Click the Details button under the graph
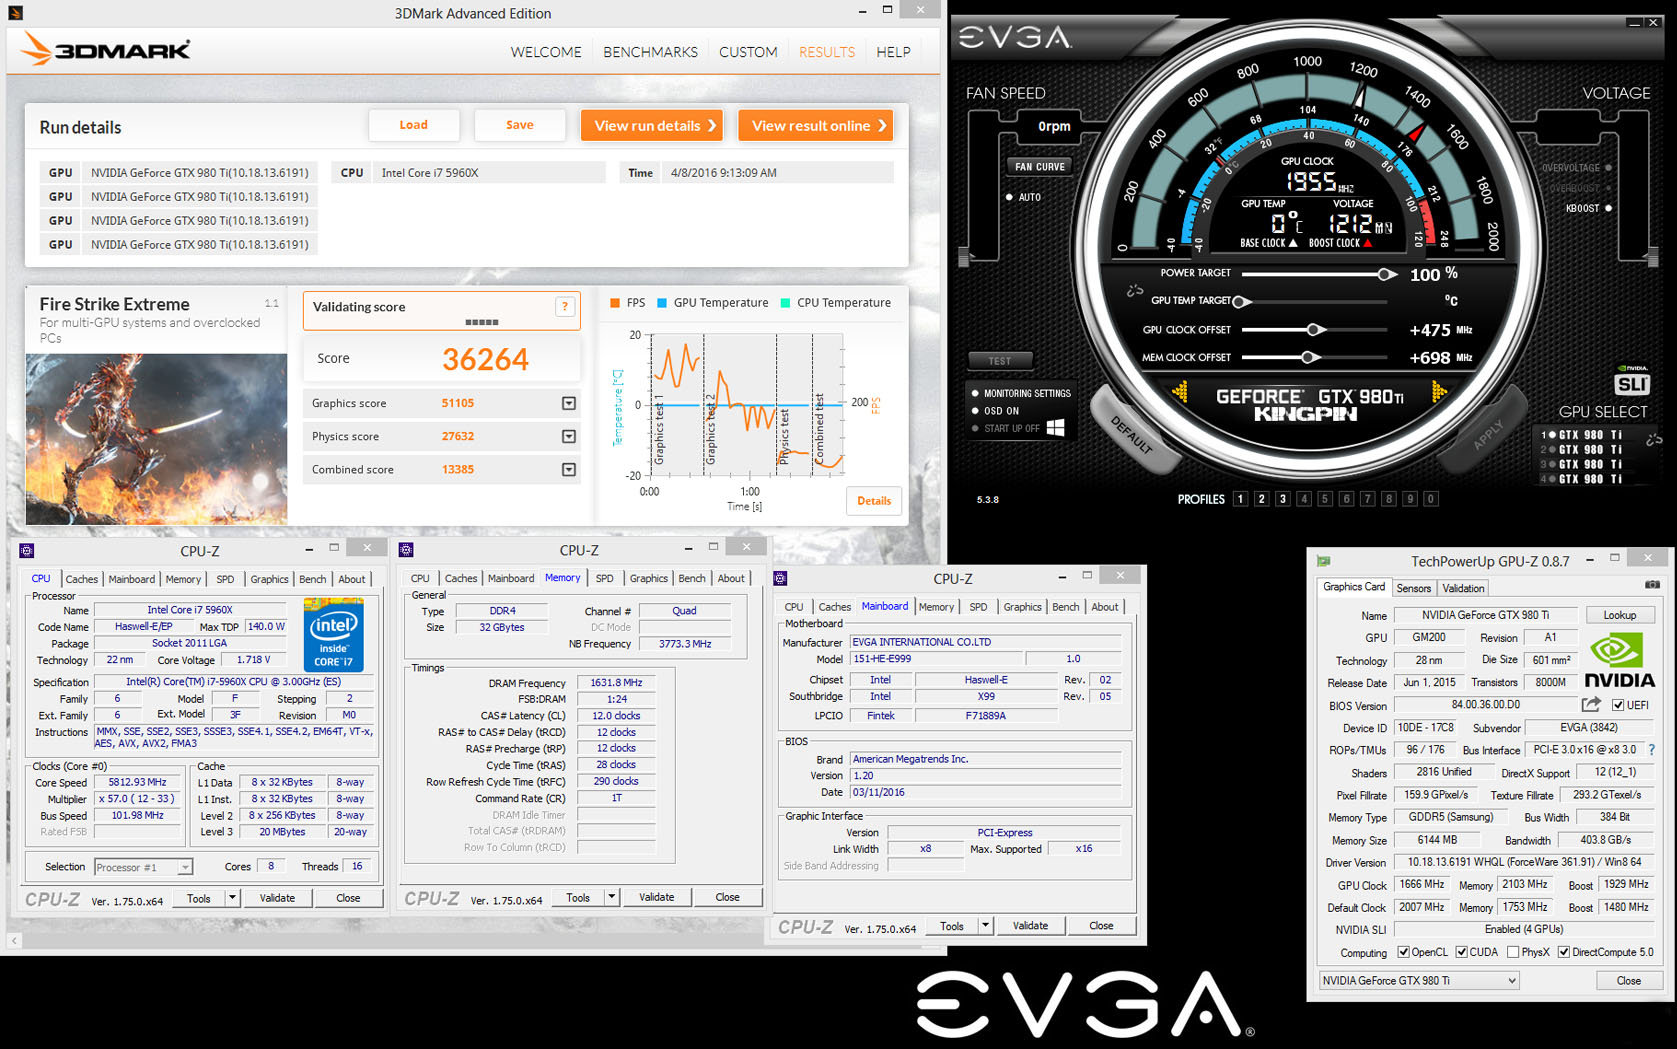The image size is (1677, 1049). tap(874, 501)
